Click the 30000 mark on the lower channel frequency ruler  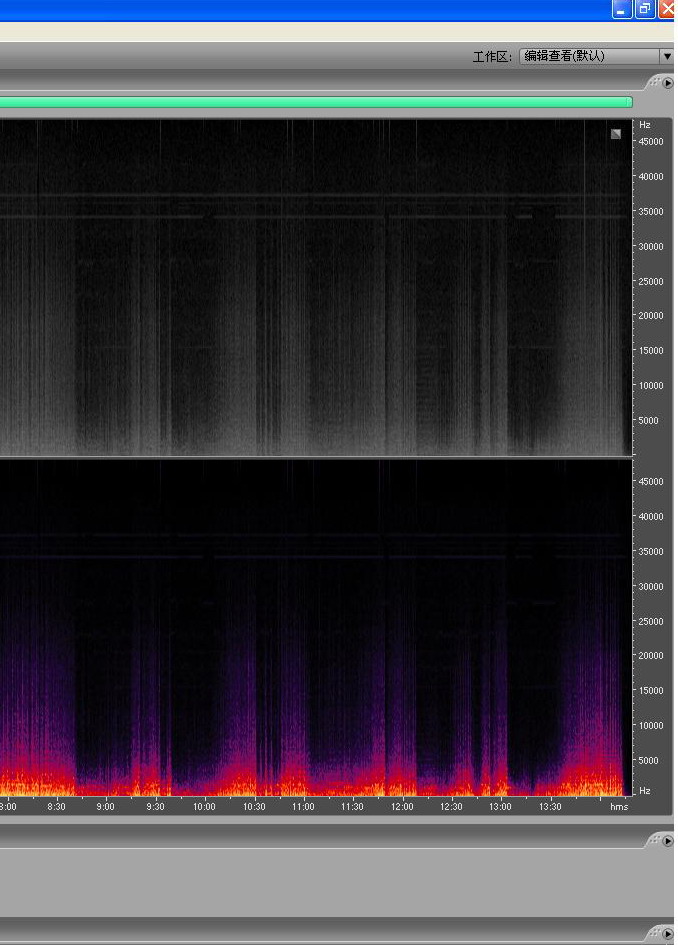click(651, 586)
